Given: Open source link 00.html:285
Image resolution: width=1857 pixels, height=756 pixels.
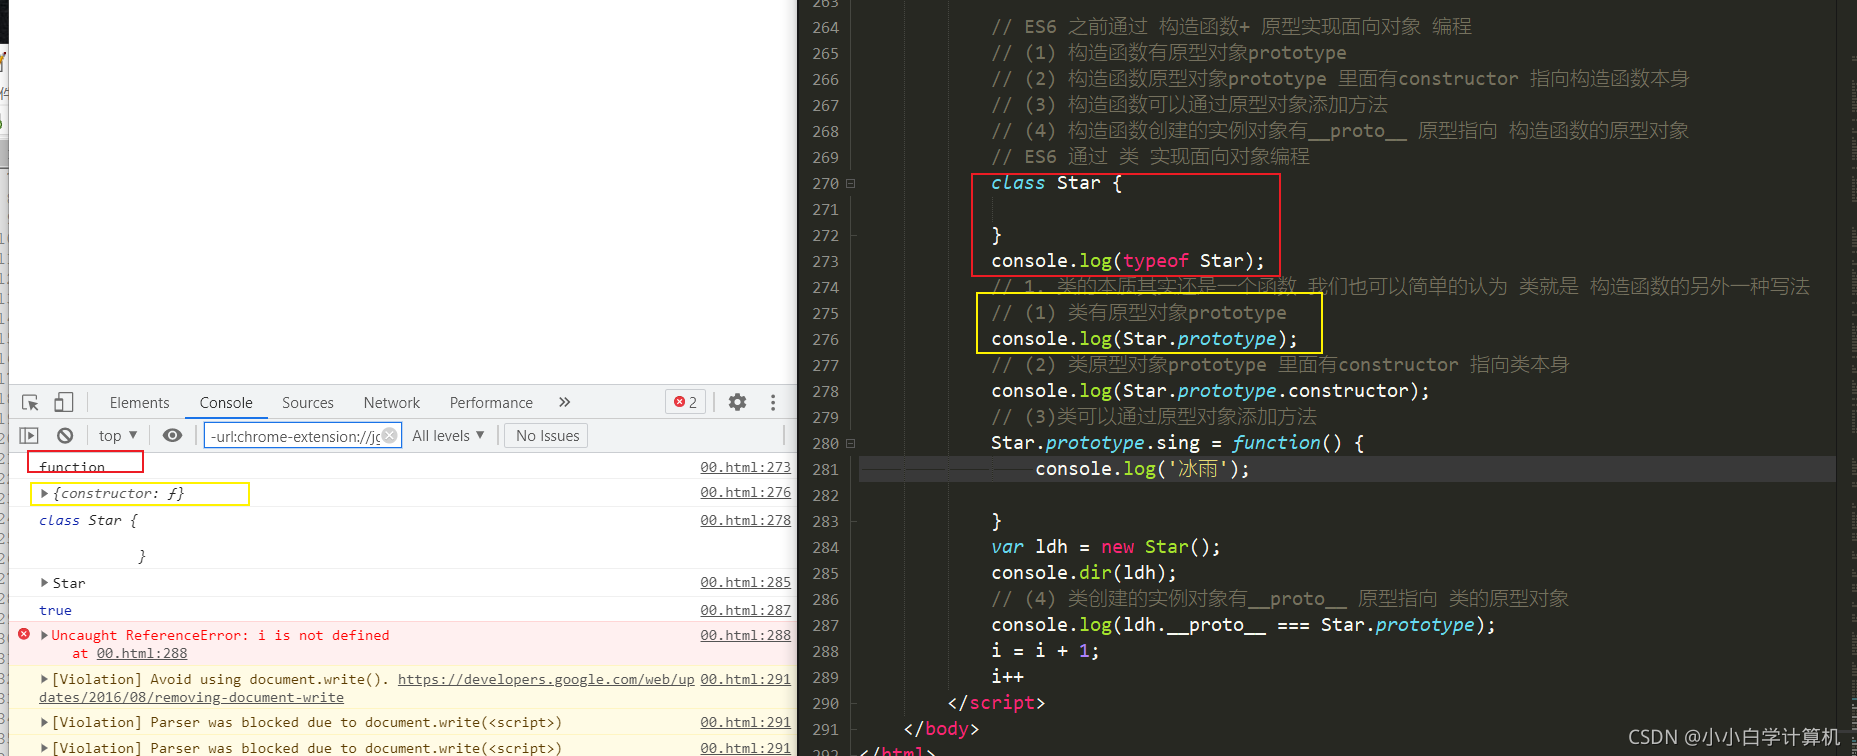Looking at the screenshot, I should pos(745,582).
